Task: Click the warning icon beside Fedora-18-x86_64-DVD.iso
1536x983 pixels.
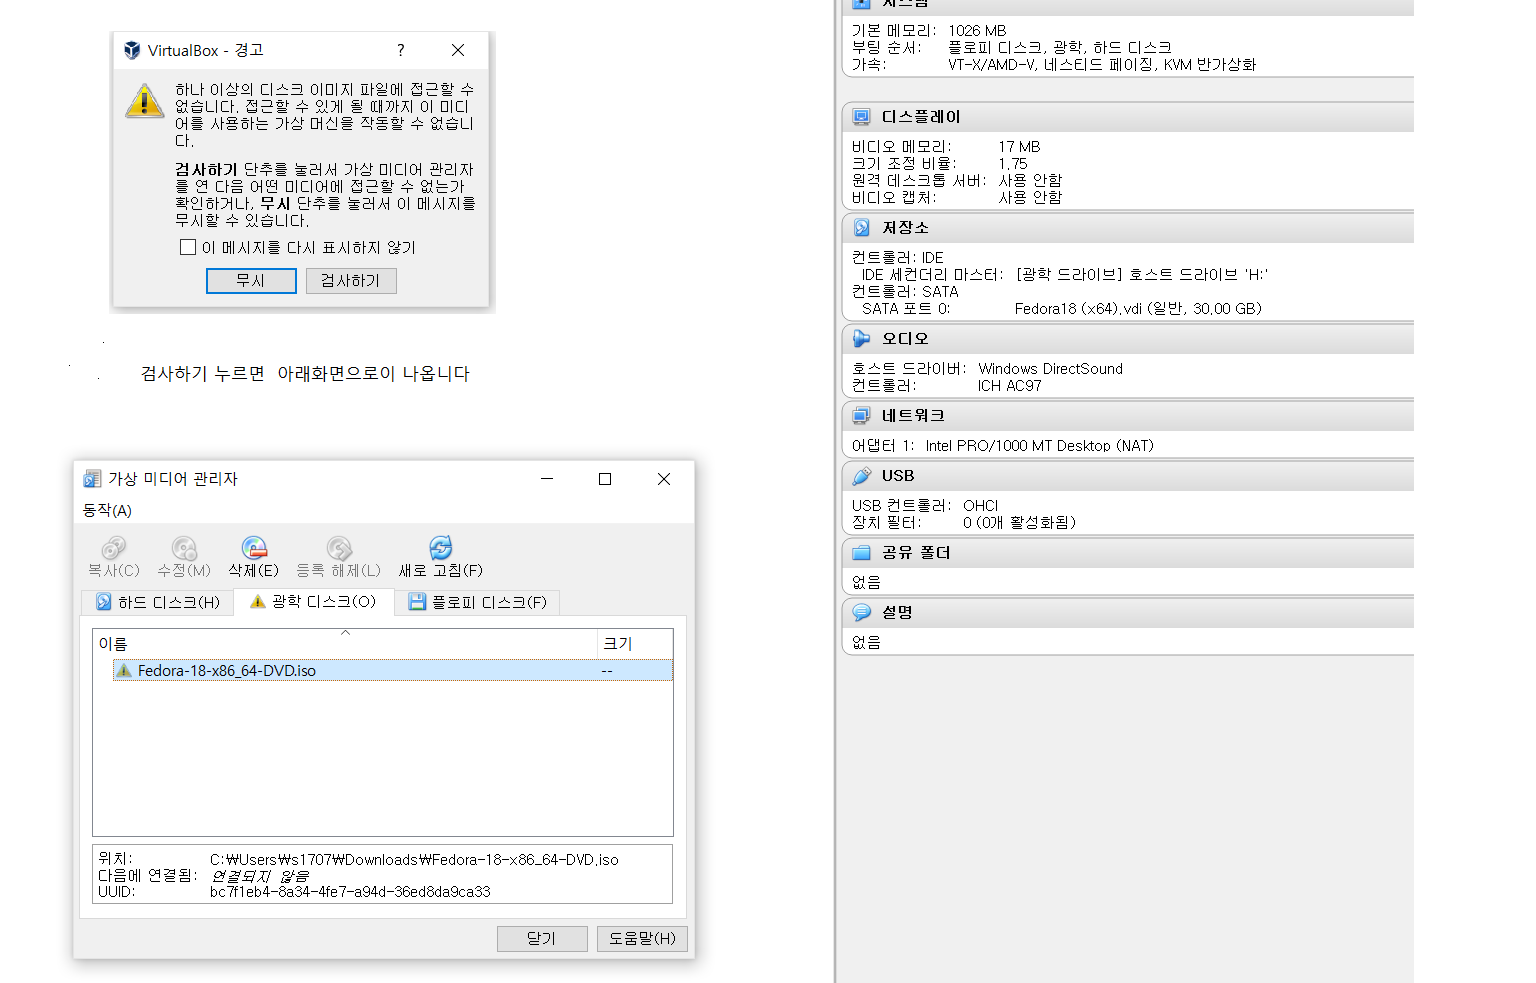Action: point(124,671)
